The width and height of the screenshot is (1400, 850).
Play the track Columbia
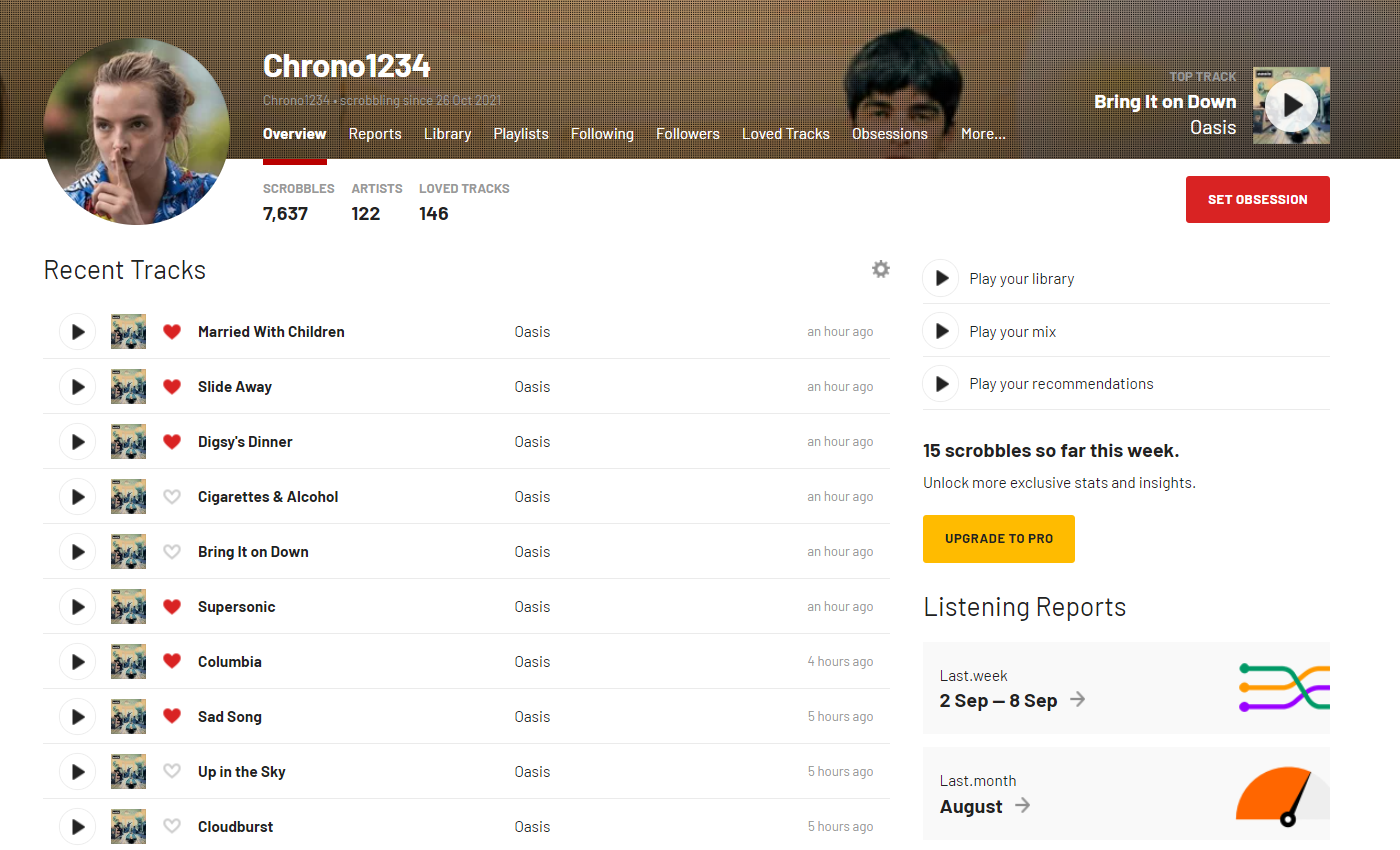(x=78, y=662)
